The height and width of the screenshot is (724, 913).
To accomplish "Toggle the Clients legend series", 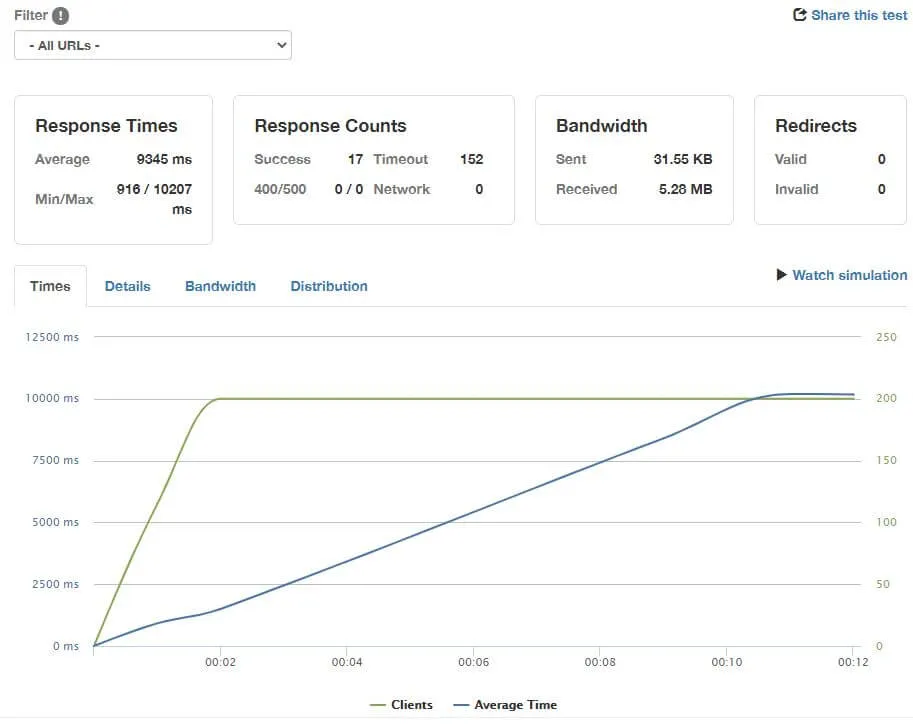I will [401, 705].
